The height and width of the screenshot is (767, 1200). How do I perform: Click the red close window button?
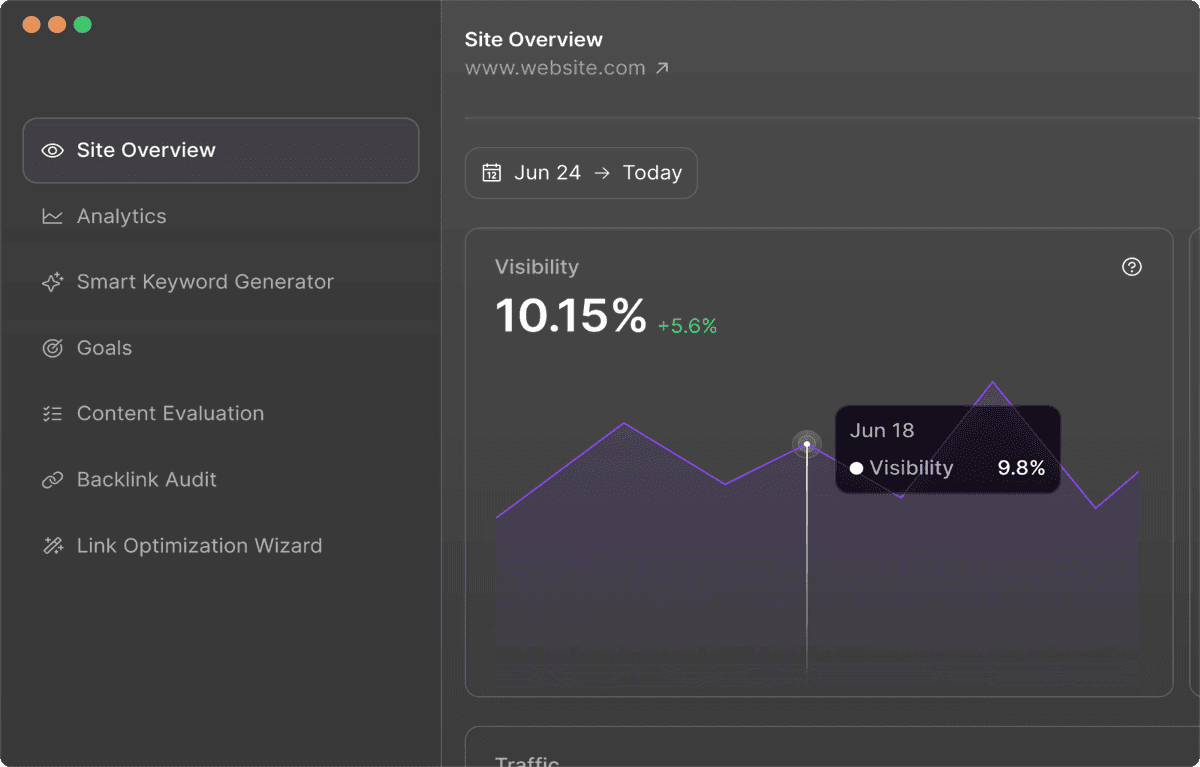pos(31,24)
